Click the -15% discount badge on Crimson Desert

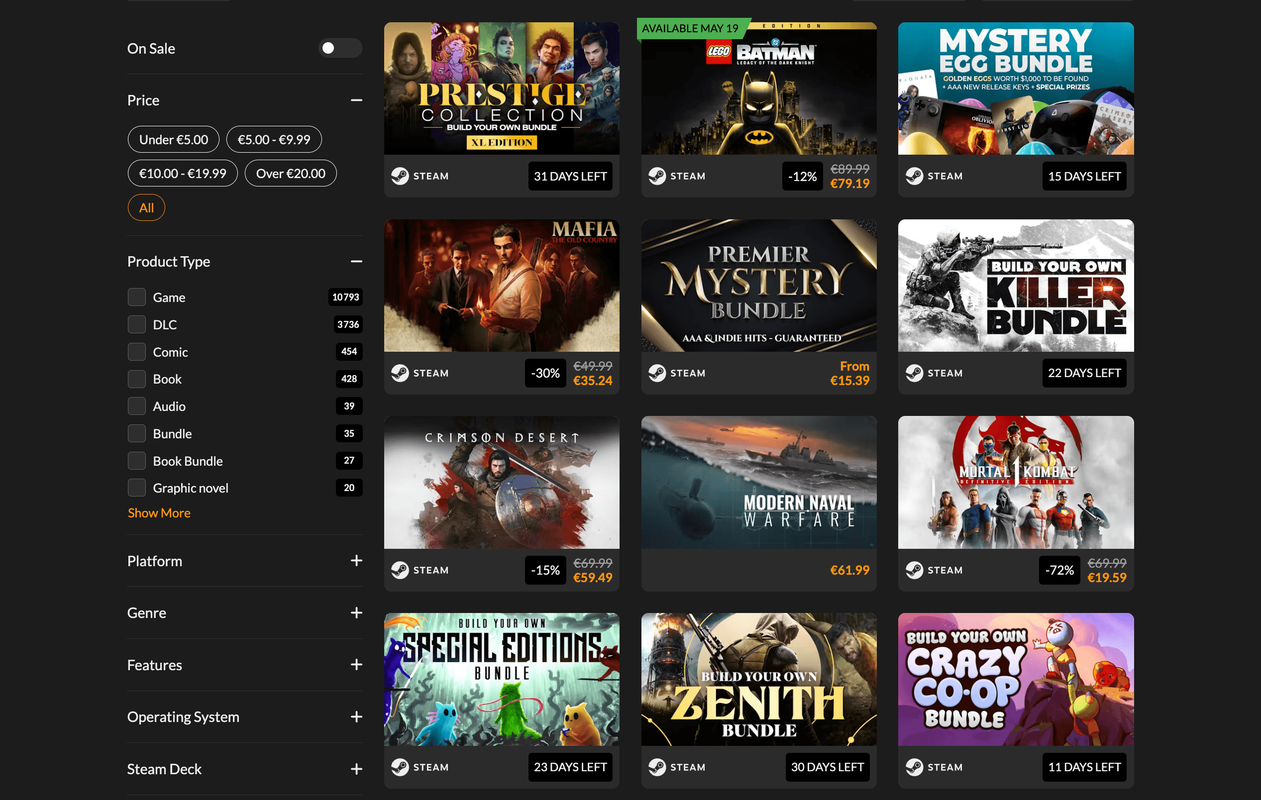click(x=546, y=570)
